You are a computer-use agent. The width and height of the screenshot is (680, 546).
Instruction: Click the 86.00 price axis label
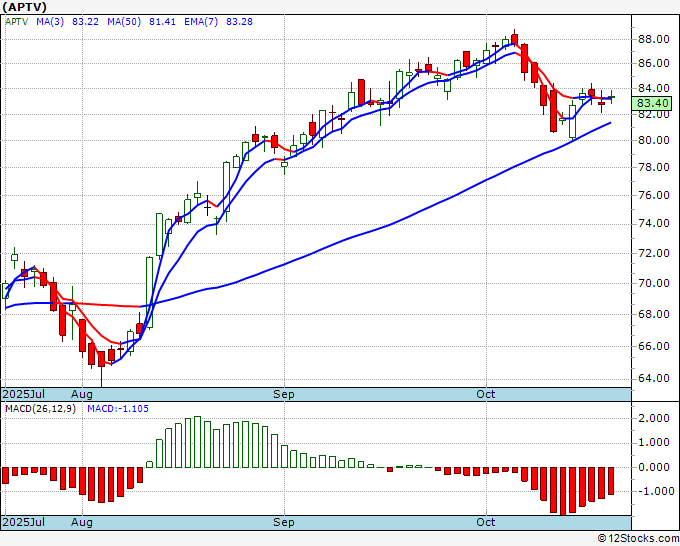pyautogui.click(x=653, y=63)
